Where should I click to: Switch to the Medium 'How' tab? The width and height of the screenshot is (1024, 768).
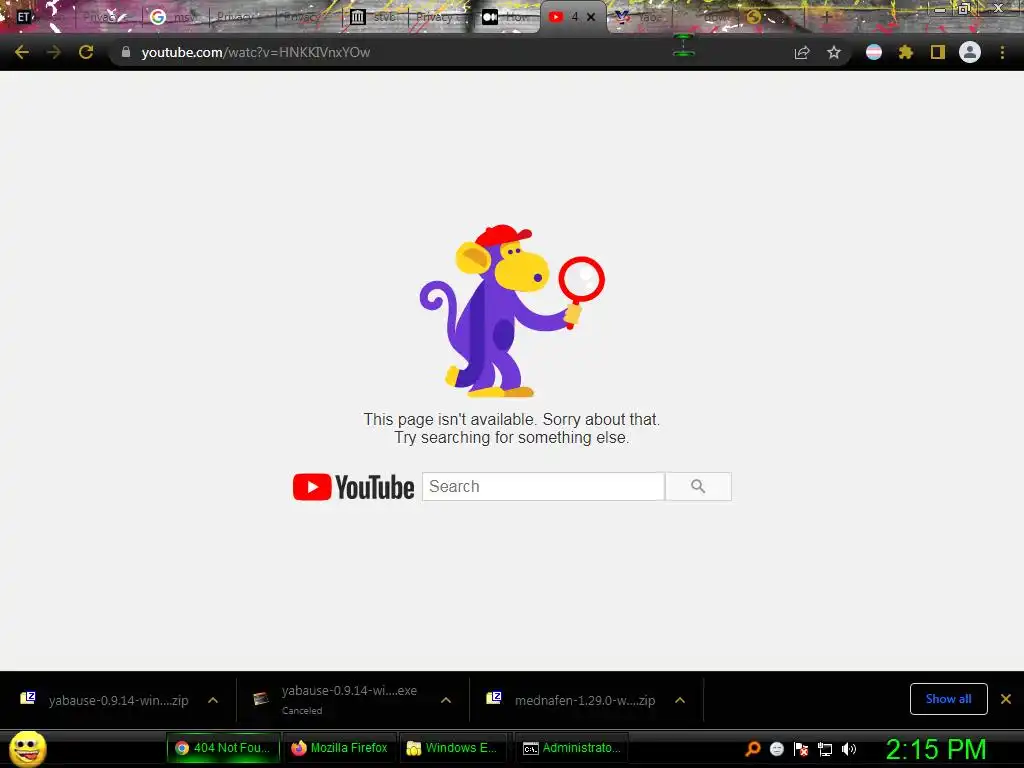(506, 17)
